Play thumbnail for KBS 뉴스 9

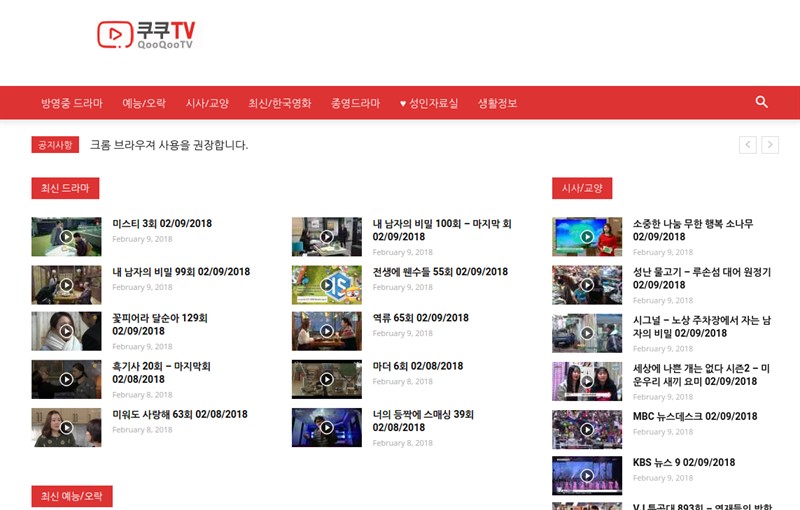pyautogui.click(x=587, y=476)
